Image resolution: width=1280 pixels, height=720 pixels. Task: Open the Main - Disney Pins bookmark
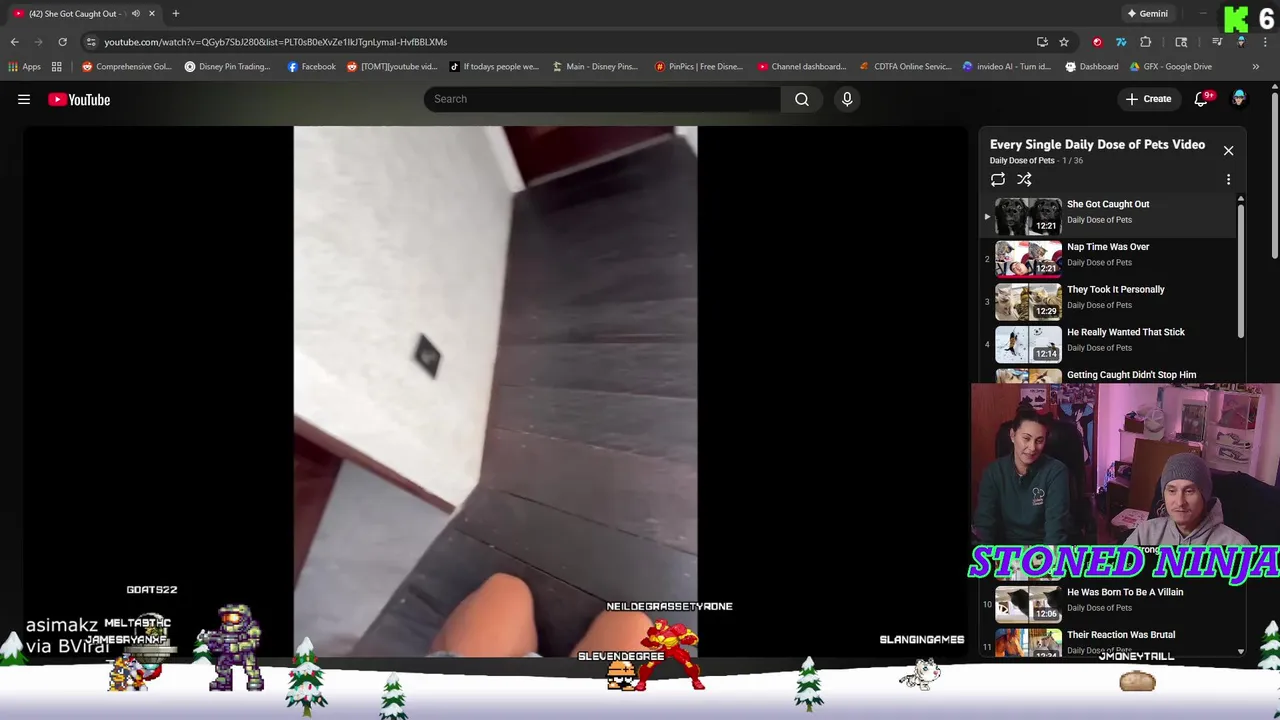pyautogui.click(x=594, y=67)
